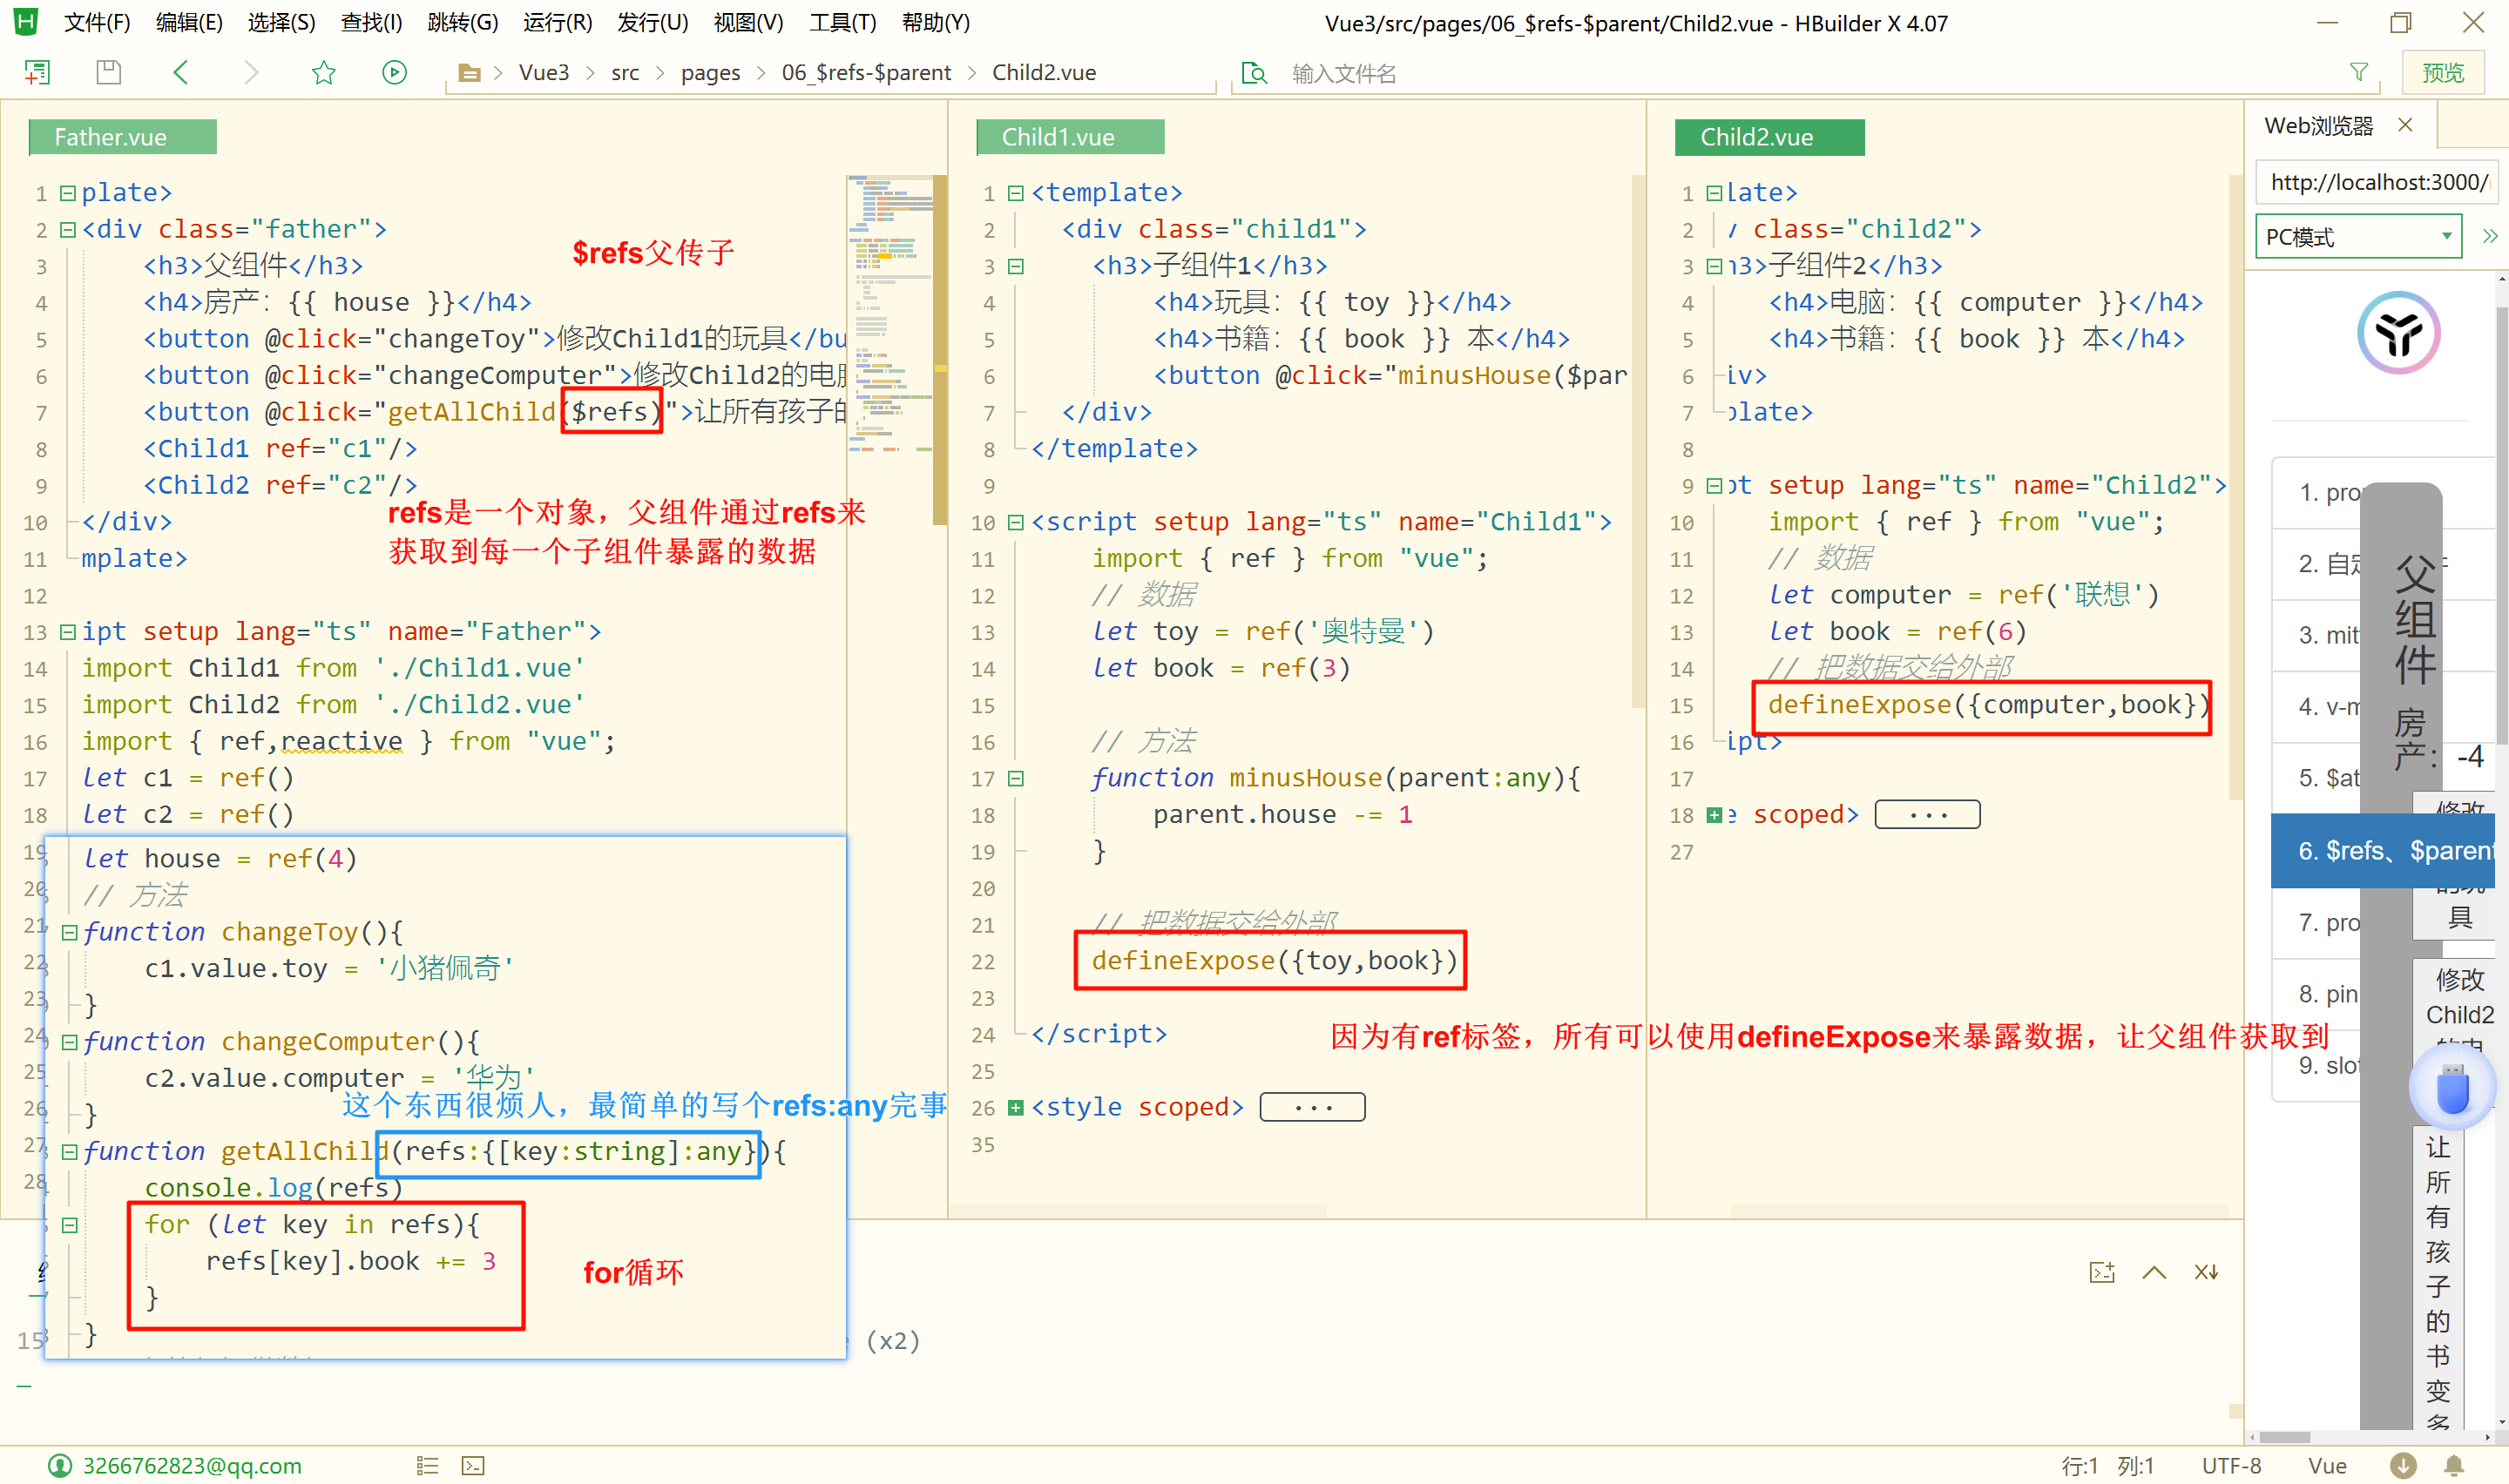The width and height of the screenshot is (2509, 1484).
Task: Click the filter funnel icon
Action: pos(2358,72)
